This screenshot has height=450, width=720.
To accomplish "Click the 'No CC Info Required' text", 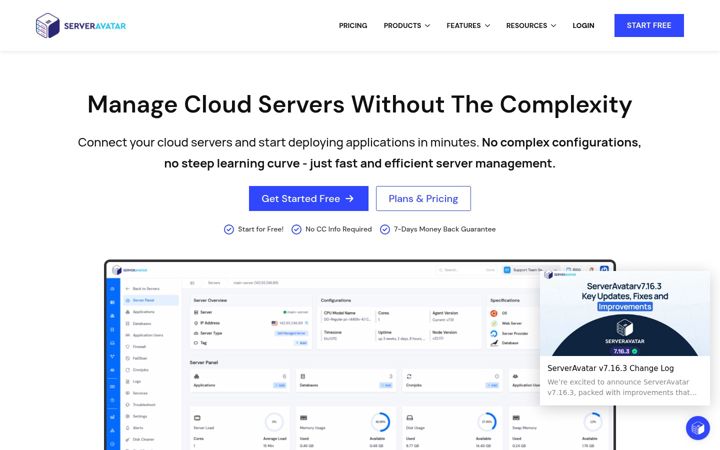I will coord(338,229).
